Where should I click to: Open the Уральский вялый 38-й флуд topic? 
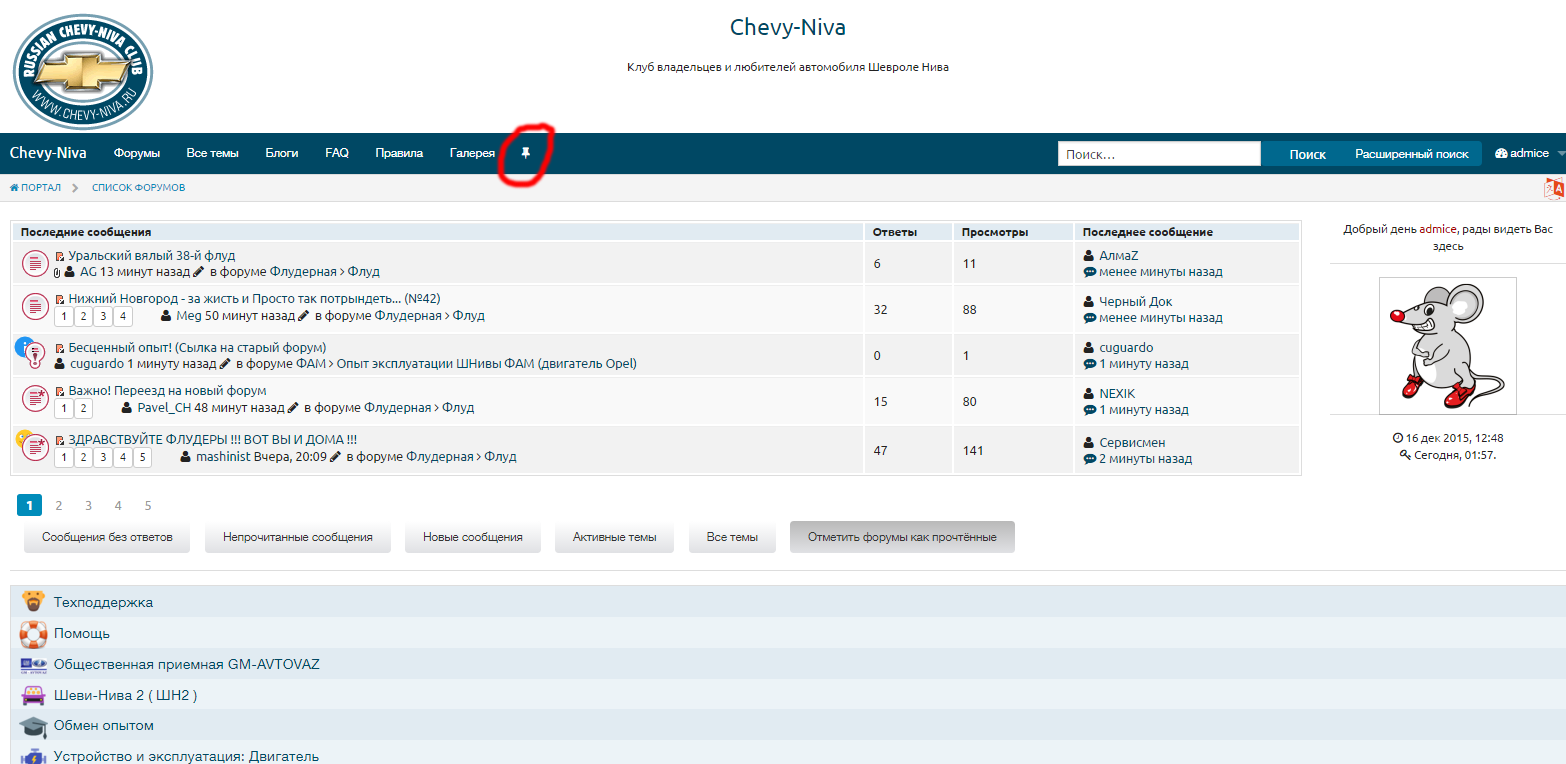[152, 256]
